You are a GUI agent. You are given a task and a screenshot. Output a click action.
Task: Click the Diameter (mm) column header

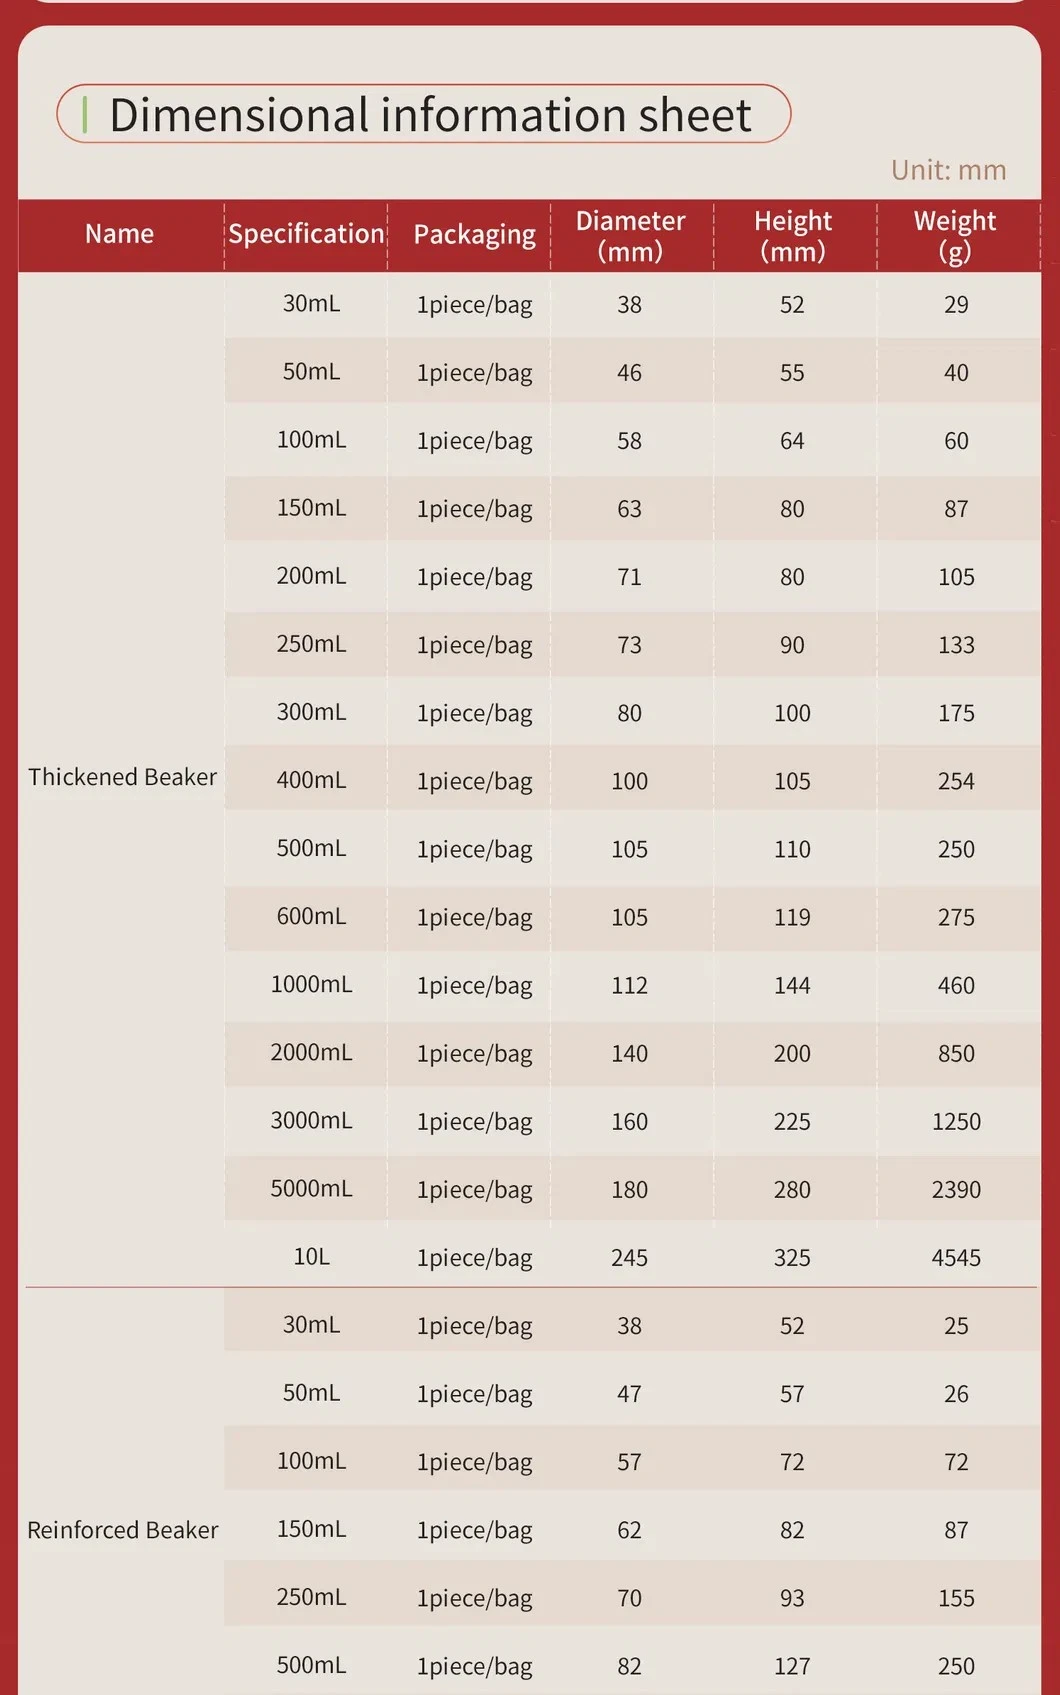point(630,236)
